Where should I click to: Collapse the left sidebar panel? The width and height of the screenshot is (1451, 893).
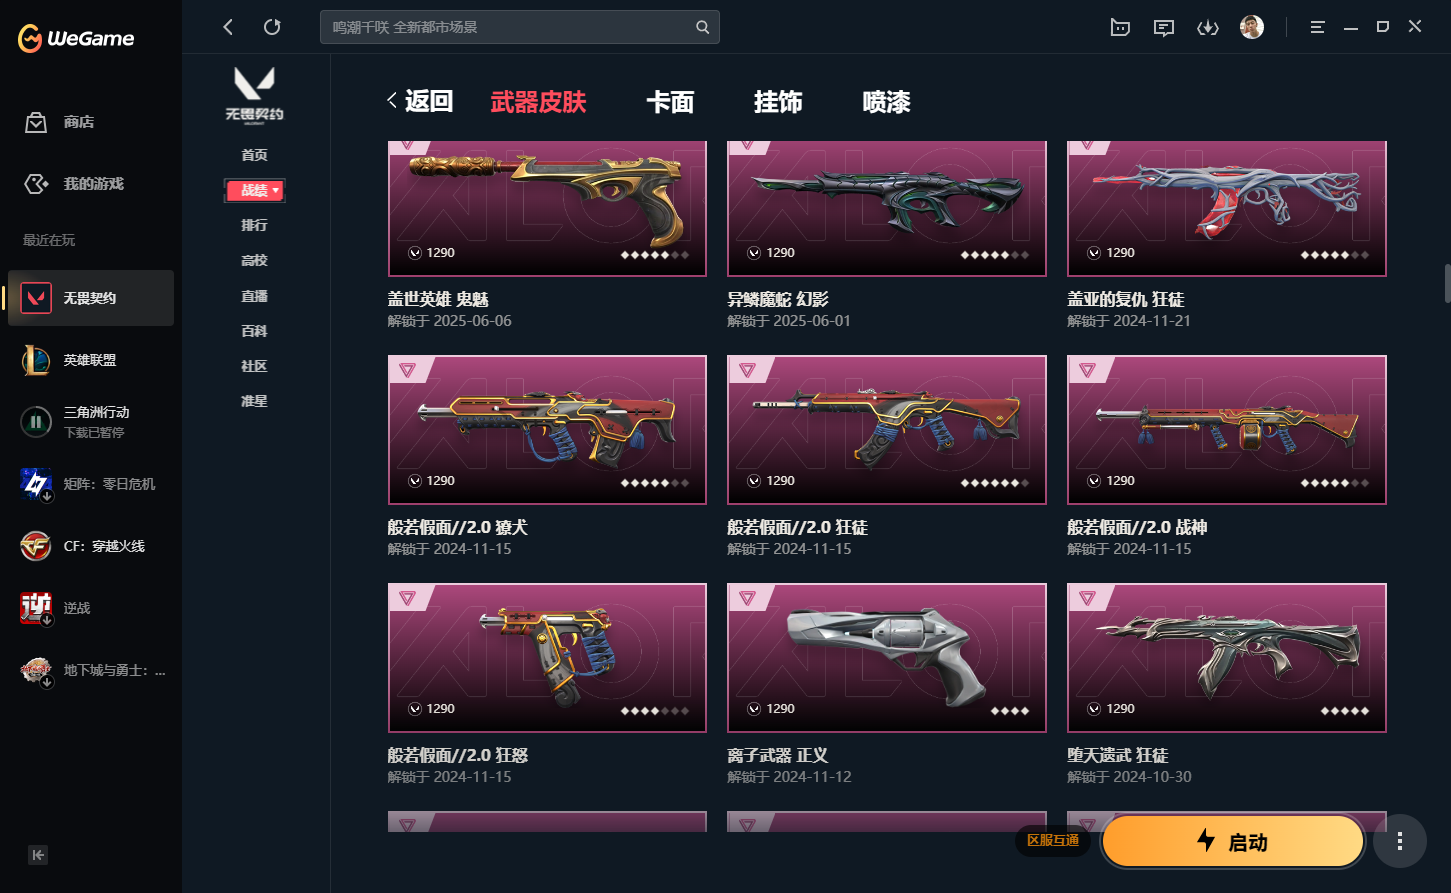click(x=38, y=854)
